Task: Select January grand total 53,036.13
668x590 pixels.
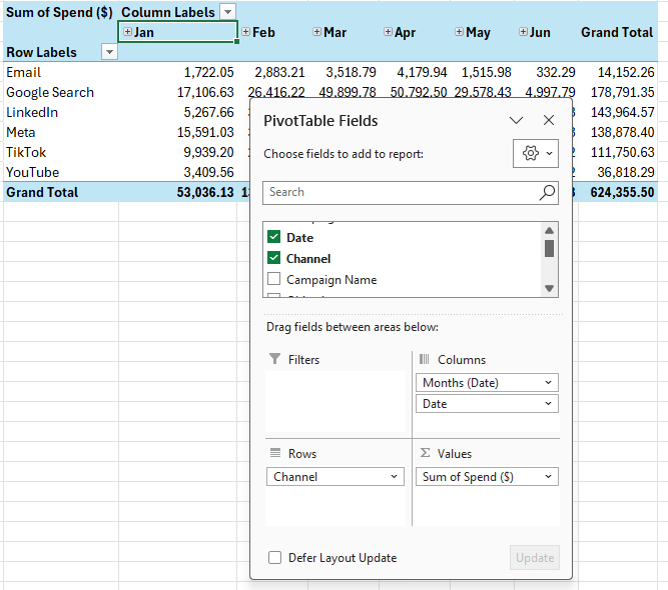Action: click(205, 192)
